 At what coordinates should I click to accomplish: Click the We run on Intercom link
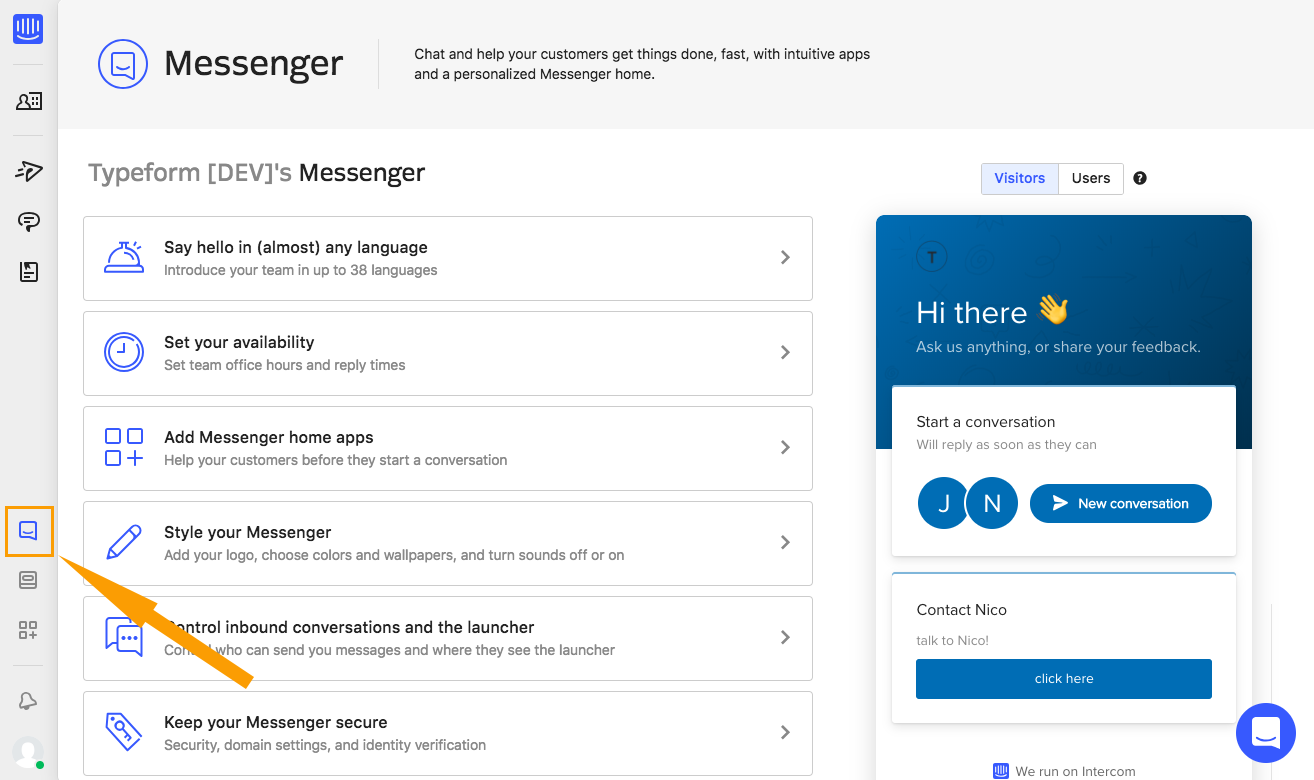pyautogui.click(x=1063, y=770)
